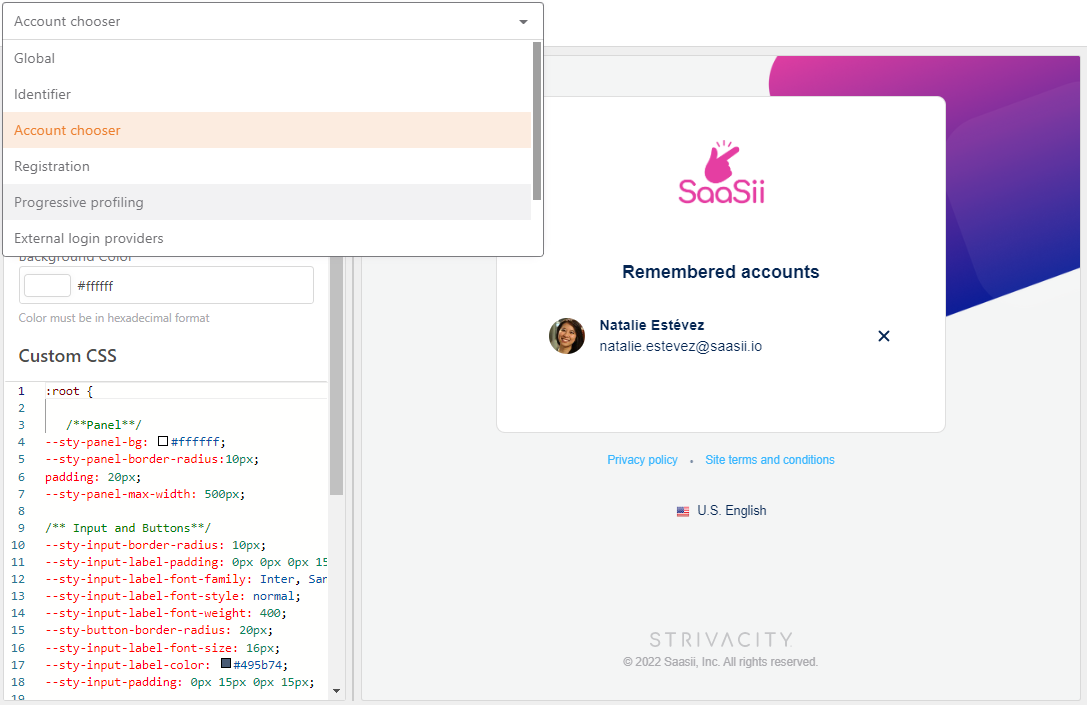Click the #495b74 color square in line 17

tap(225, 663)
